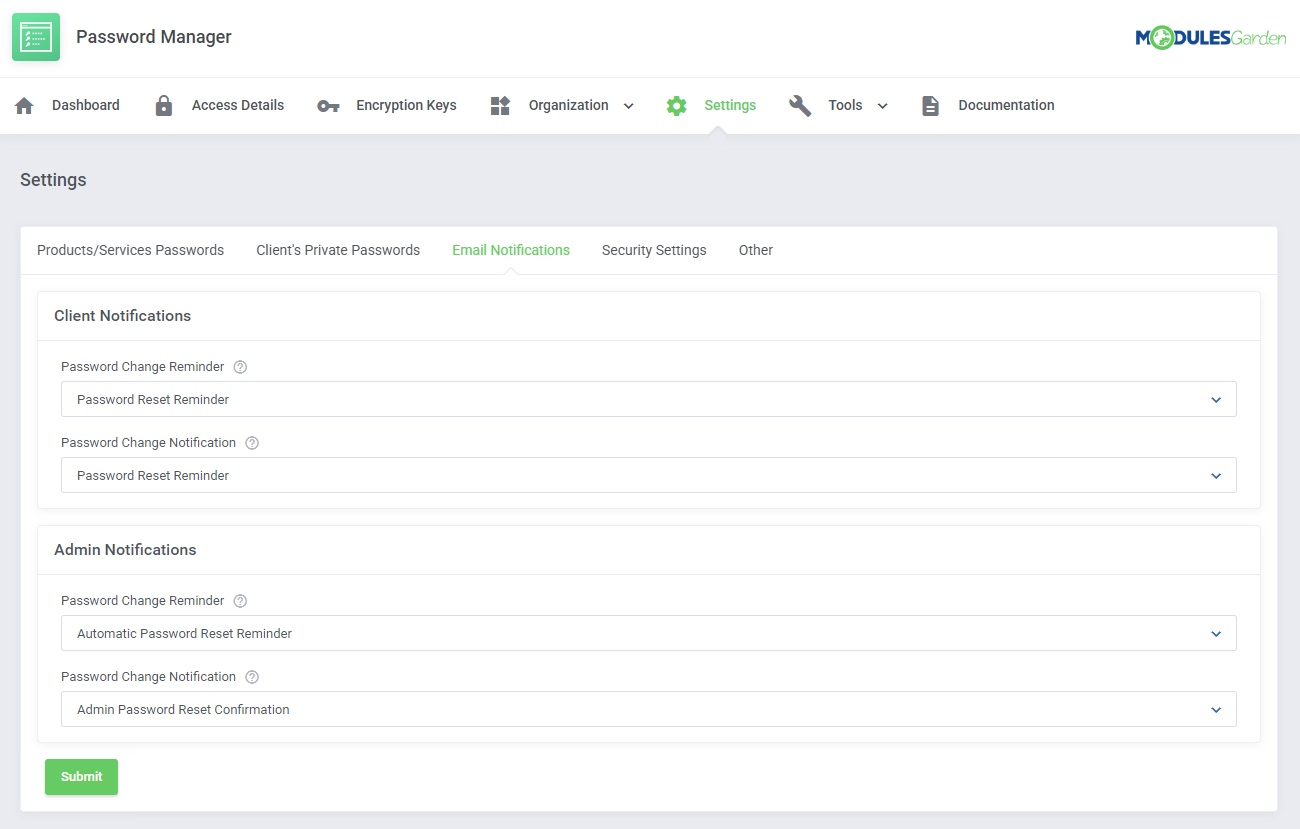Click the Settings page heading
Image resolution: width=1300 pixels, height=829 pixels.
53,180
